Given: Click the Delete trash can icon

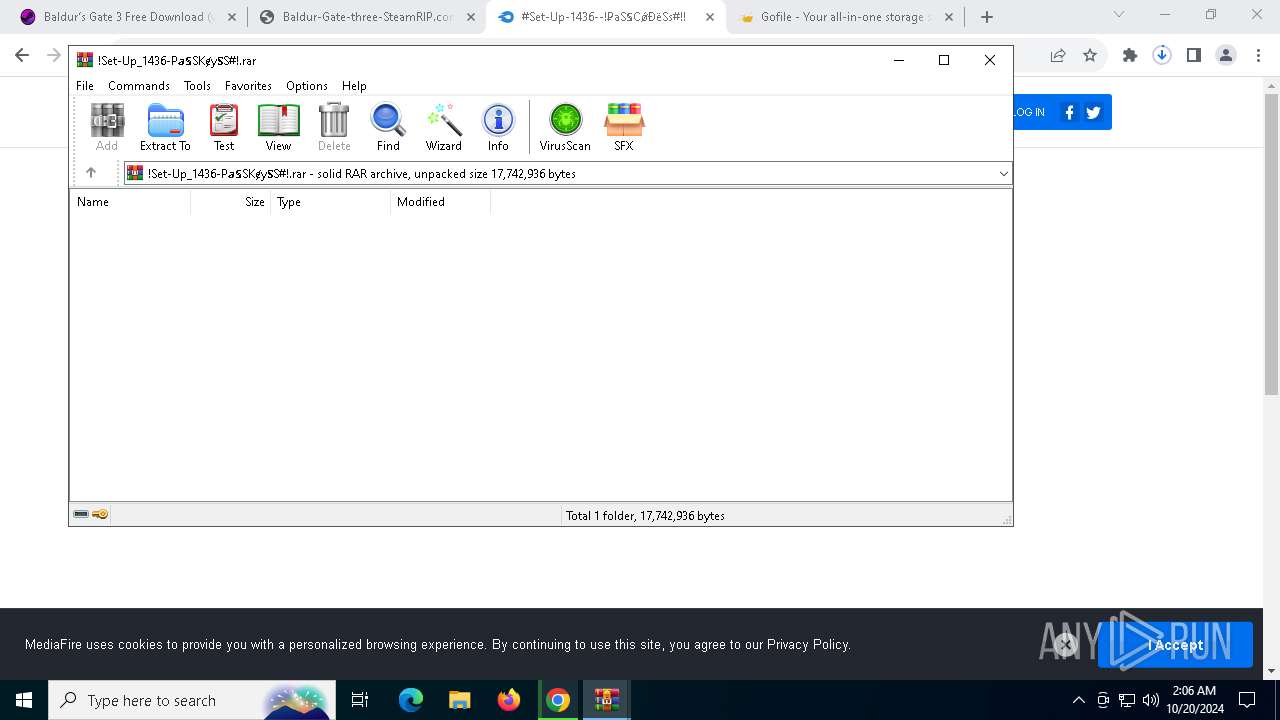Looking at the screenshot, I should pyautogui.click(x=334, y=127).
